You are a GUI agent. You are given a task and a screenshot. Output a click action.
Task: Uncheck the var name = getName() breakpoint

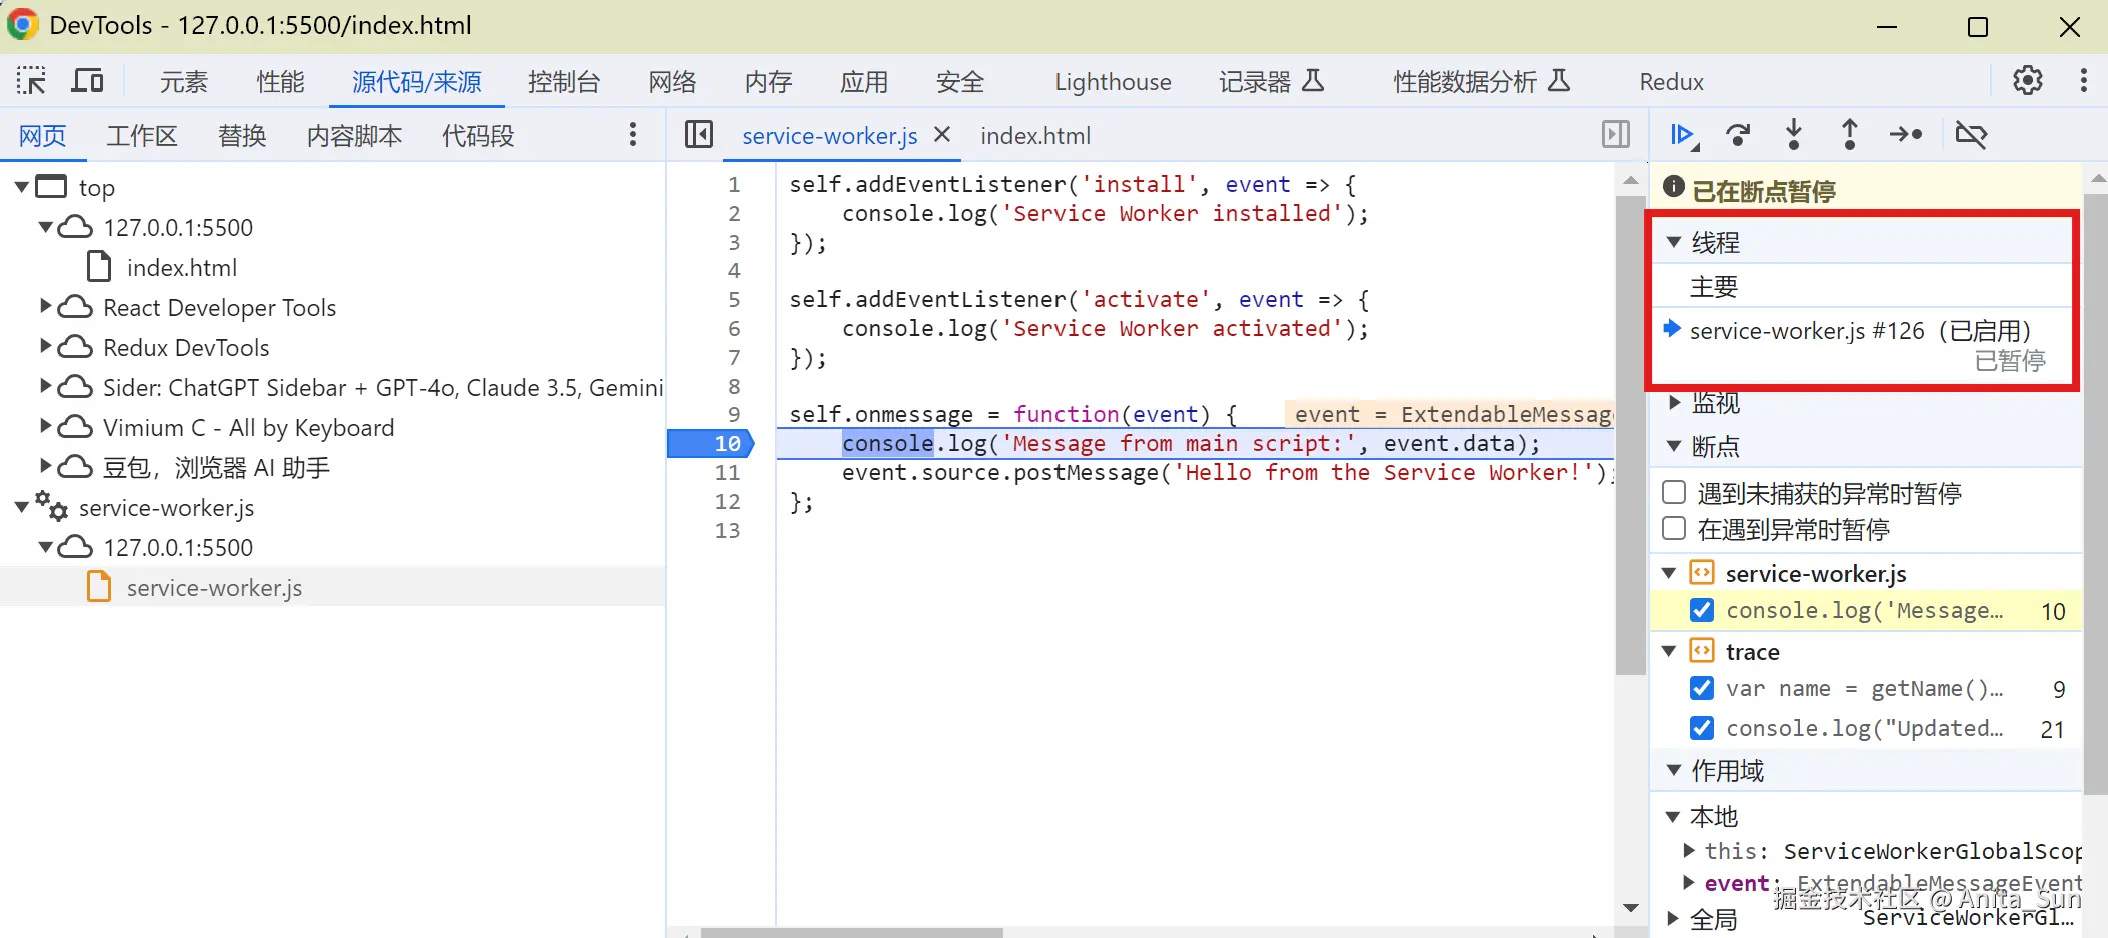(1701, 688)
